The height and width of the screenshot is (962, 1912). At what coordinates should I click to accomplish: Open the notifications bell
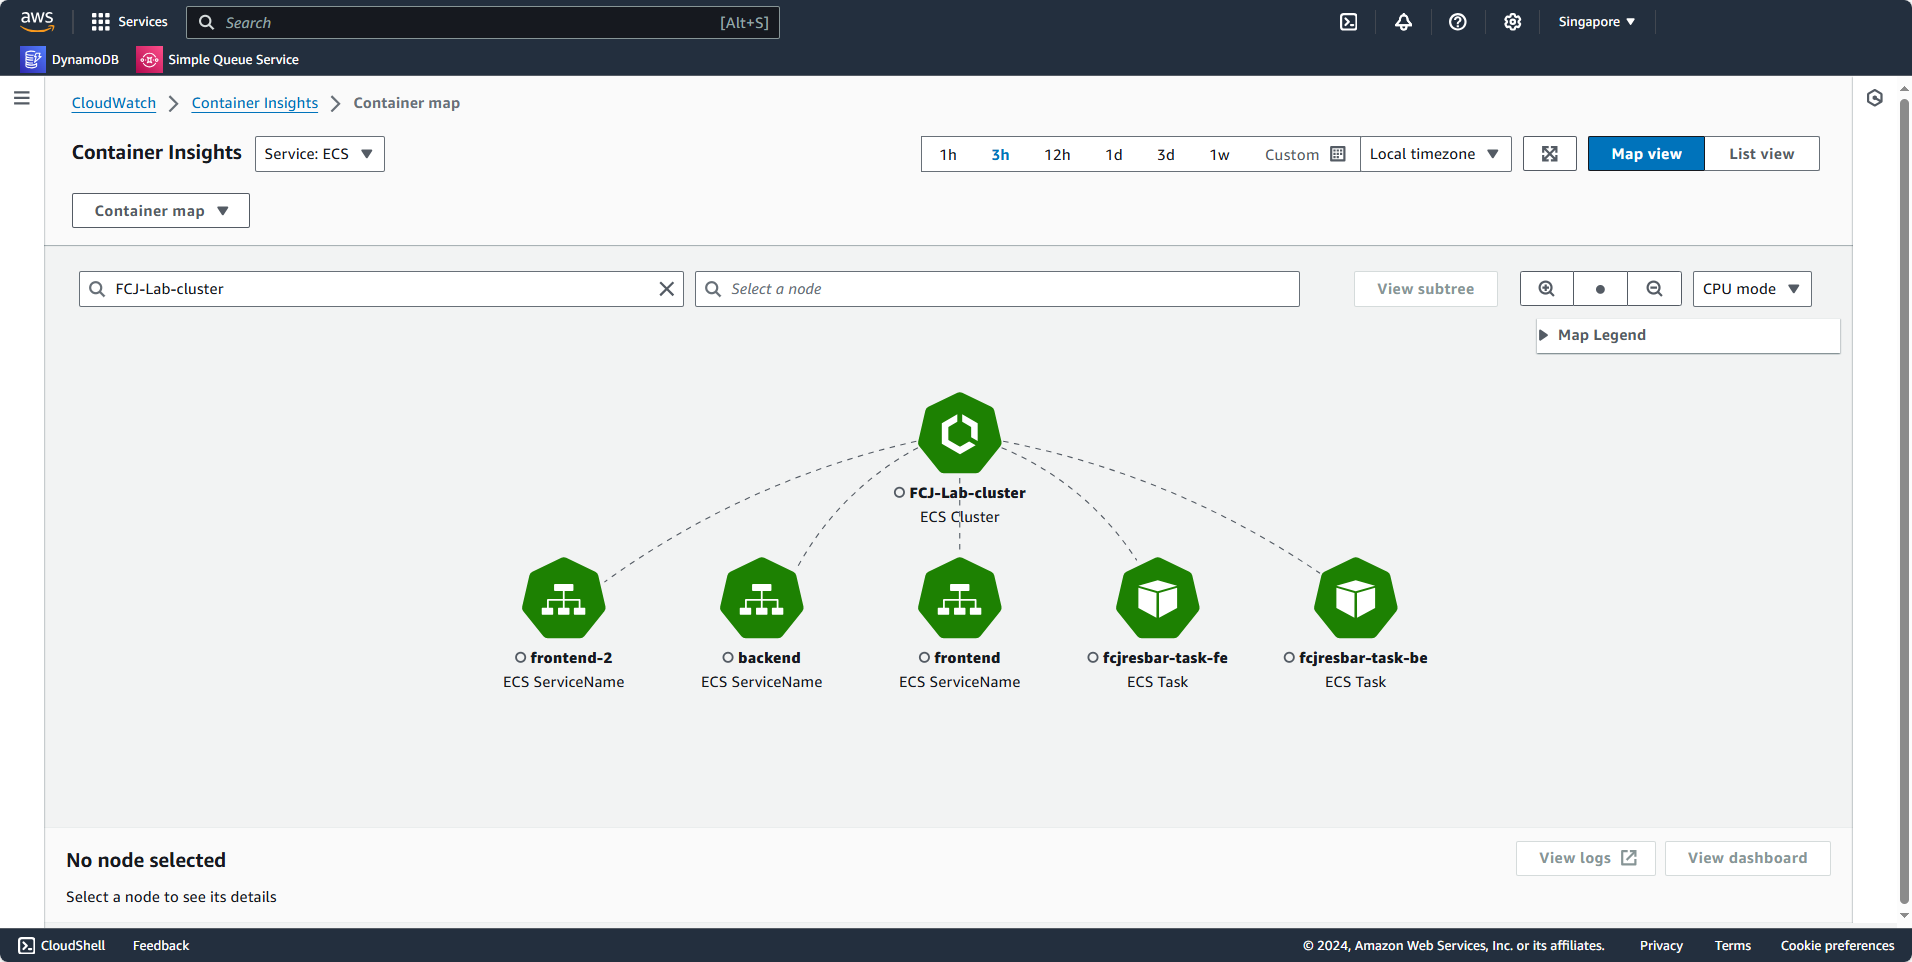[x=1404, y=22]
